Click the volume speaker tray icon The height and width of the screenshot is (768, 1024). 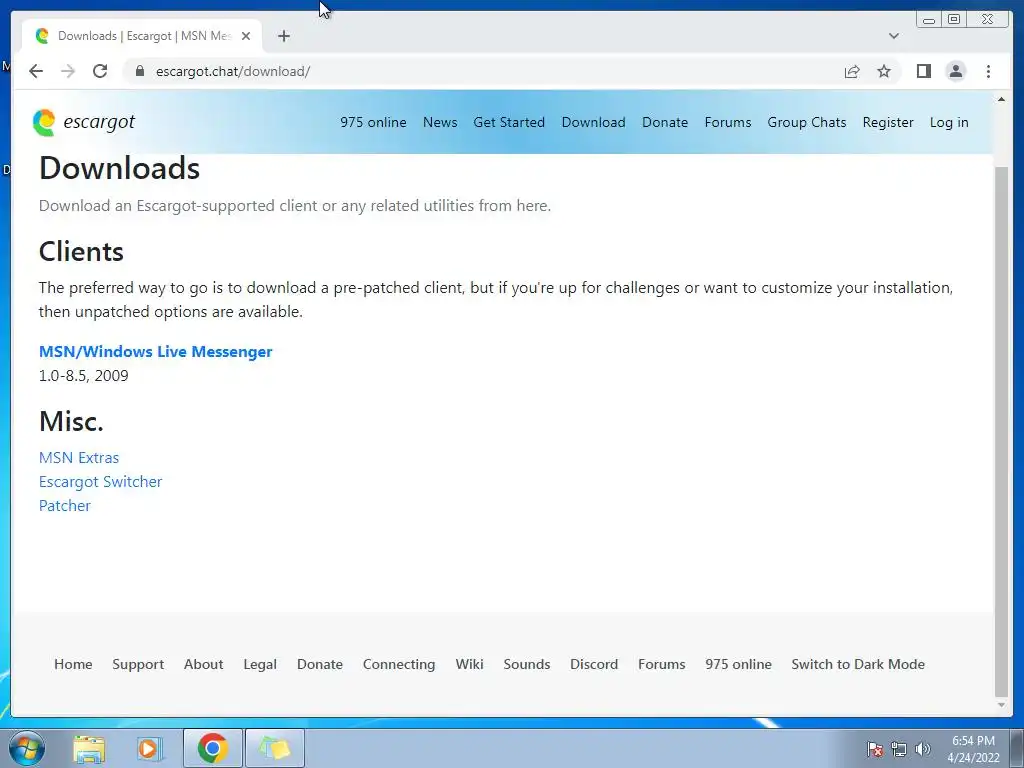[923, 749]
